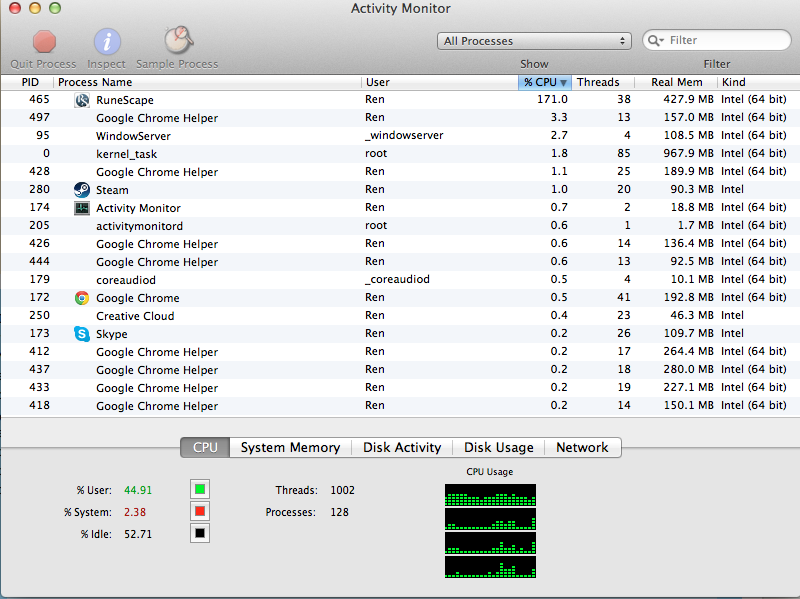Click the Skype process name
800x599 pixels.
pos(112,334)
